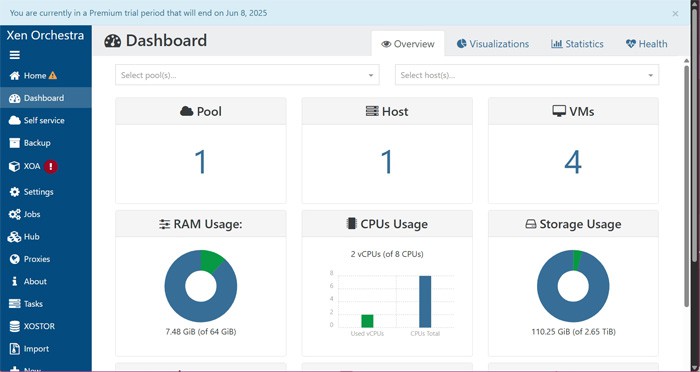
Task: Open Home in the sidebar
Action: click(46, 75)
